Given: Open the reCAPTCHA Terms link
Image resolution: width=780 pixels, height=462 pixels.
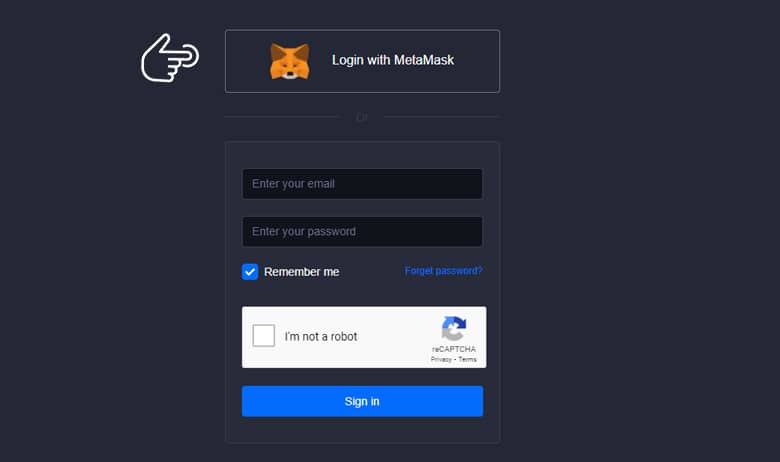Looking at the screenshot, I should (467, 359).
